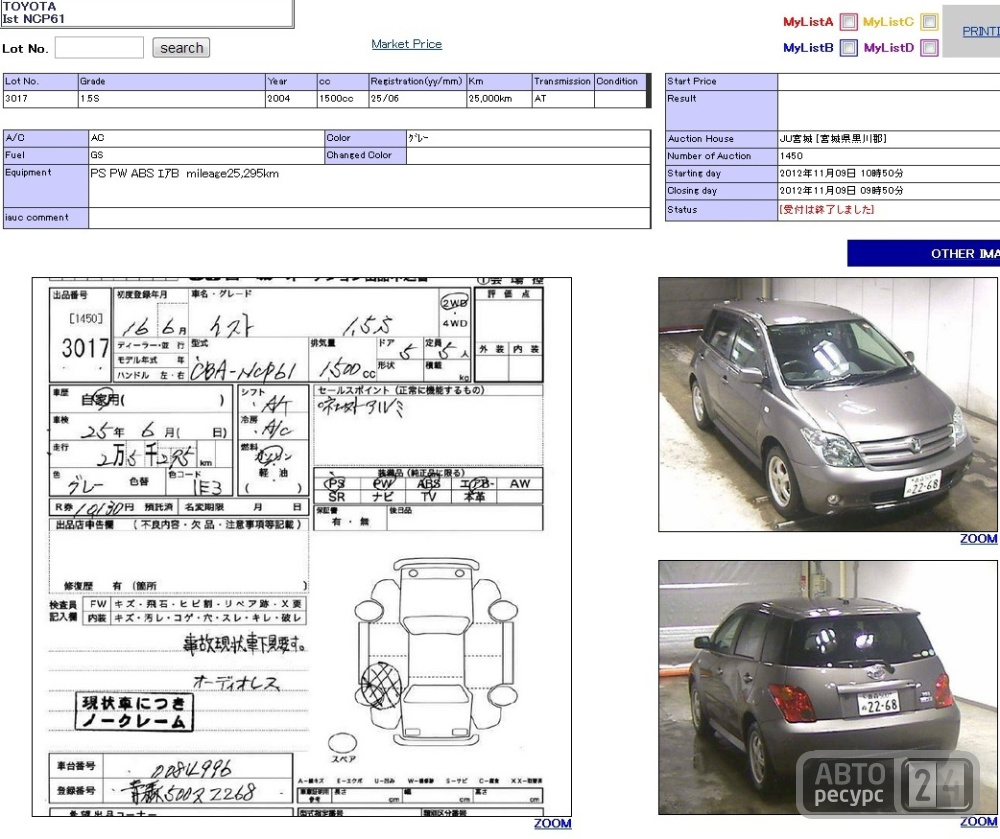This screenshot has height=839, width=1000.
Task: Open the rear view car photo
Action: coord(828,687)
